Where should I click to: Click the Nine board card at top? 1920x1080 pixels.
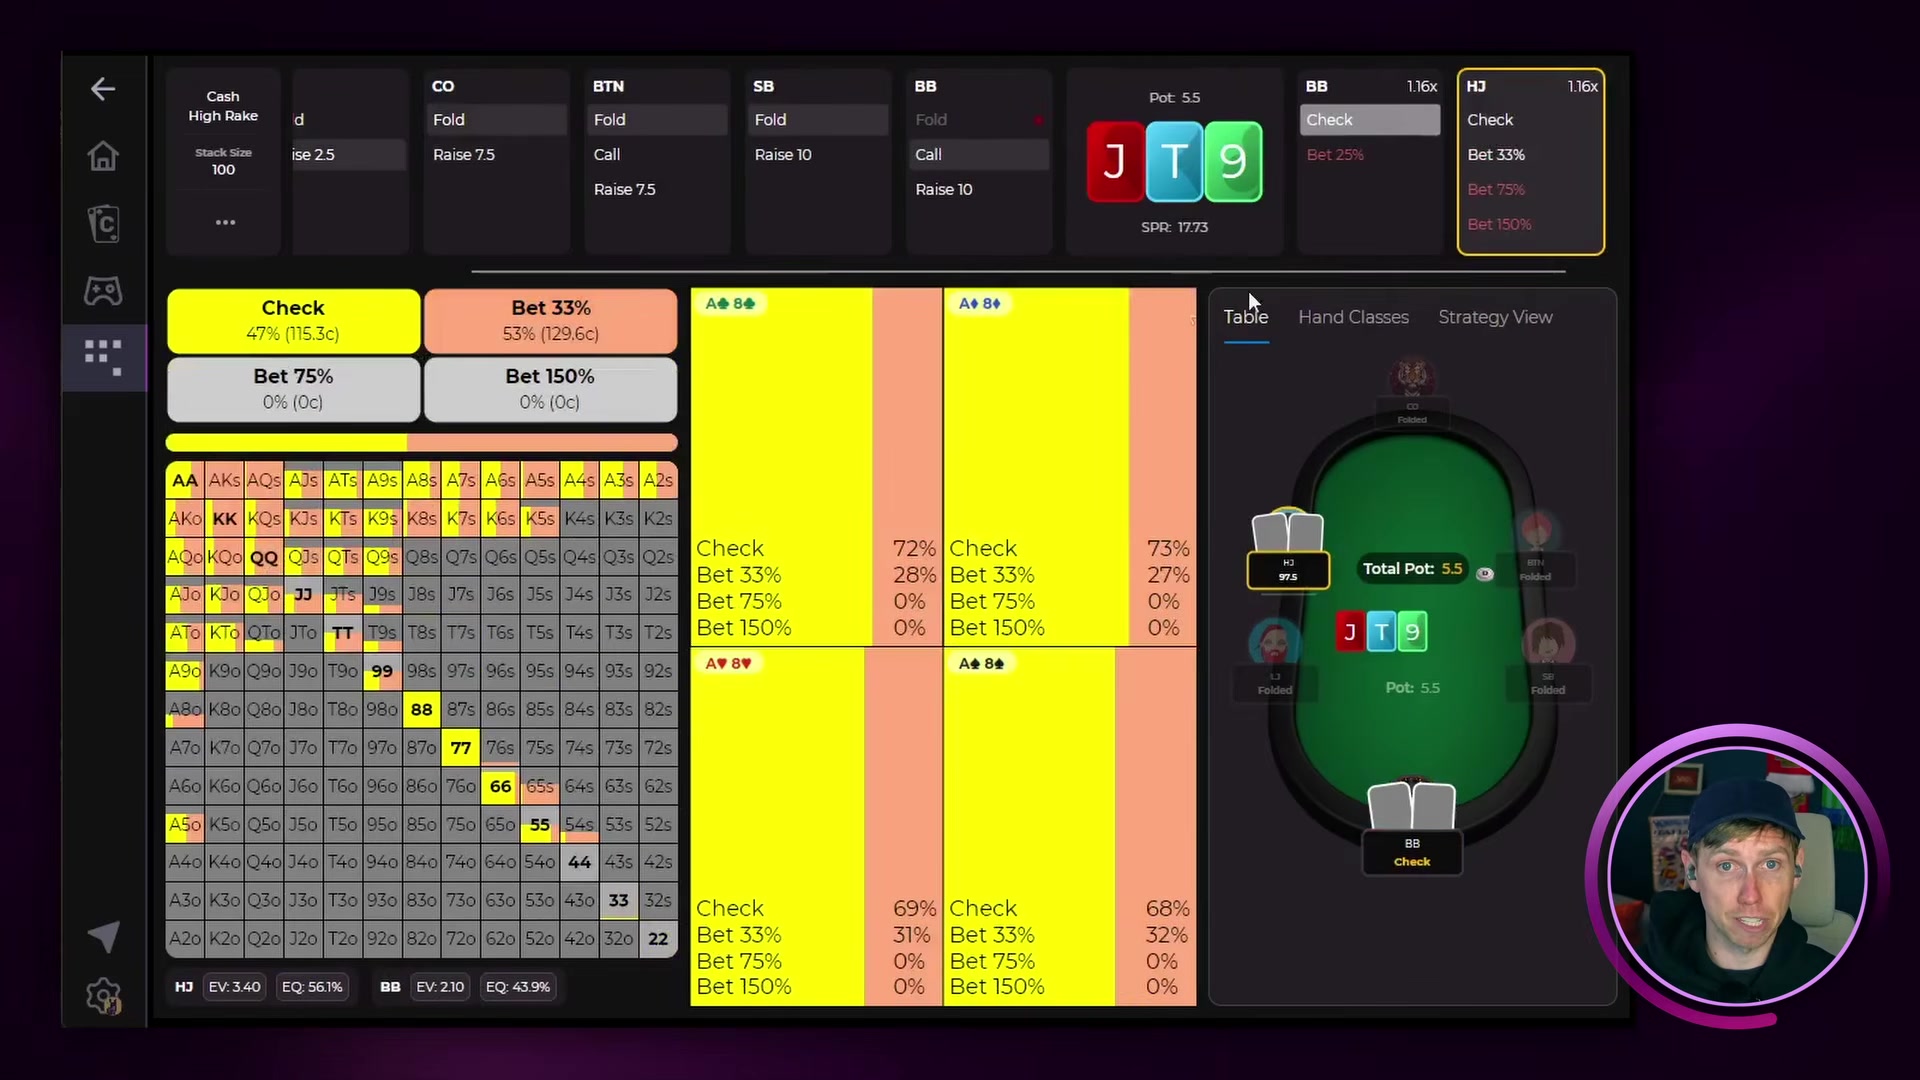coord(1233,161)
